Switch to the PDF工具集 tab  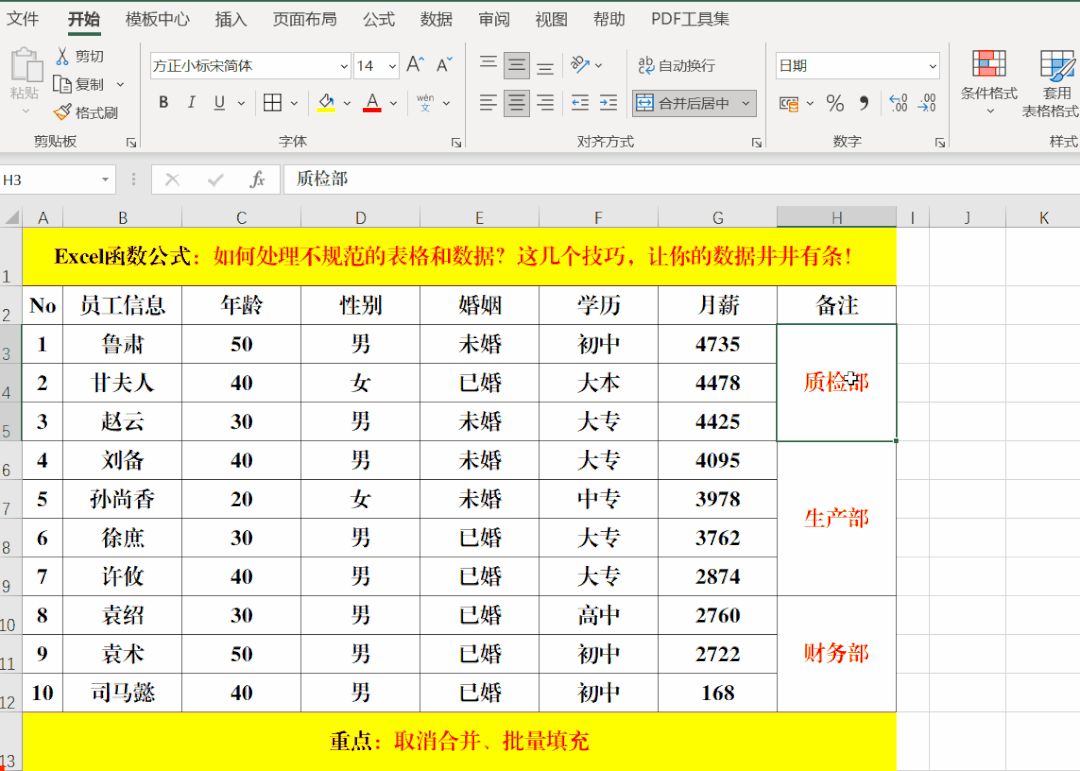click(x=690, y=19)
